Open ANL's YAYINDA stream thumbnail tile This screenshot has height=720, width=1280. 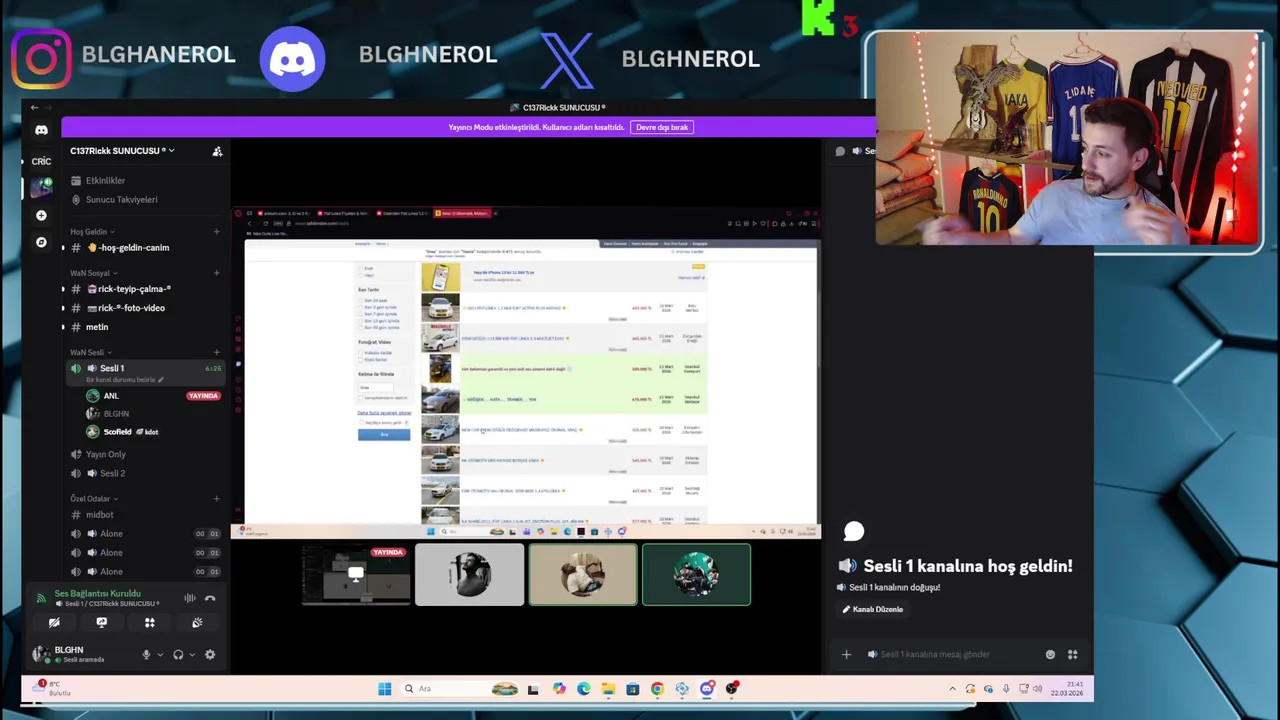[x=356, y=575]
